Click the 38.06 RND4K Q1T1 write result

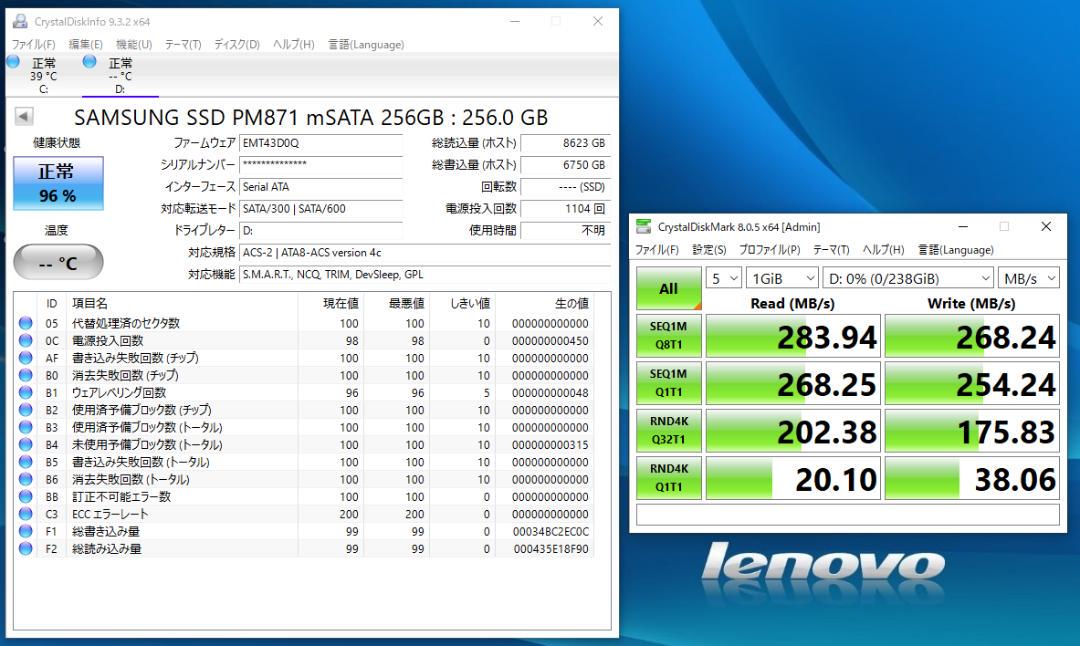click(972, 479)
